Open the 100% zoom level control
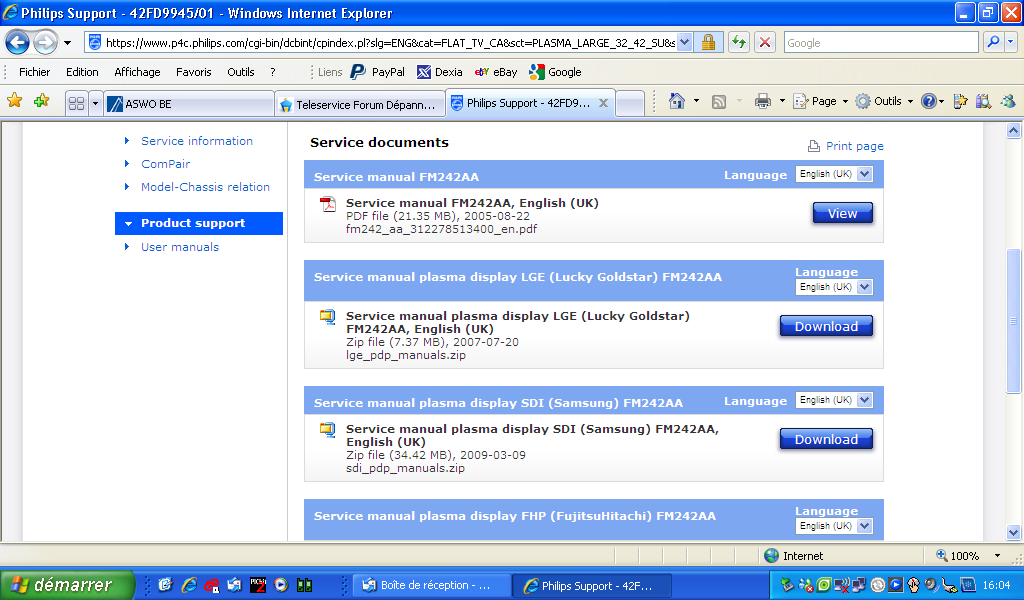The image size is (1024, 600). [968, 556]
